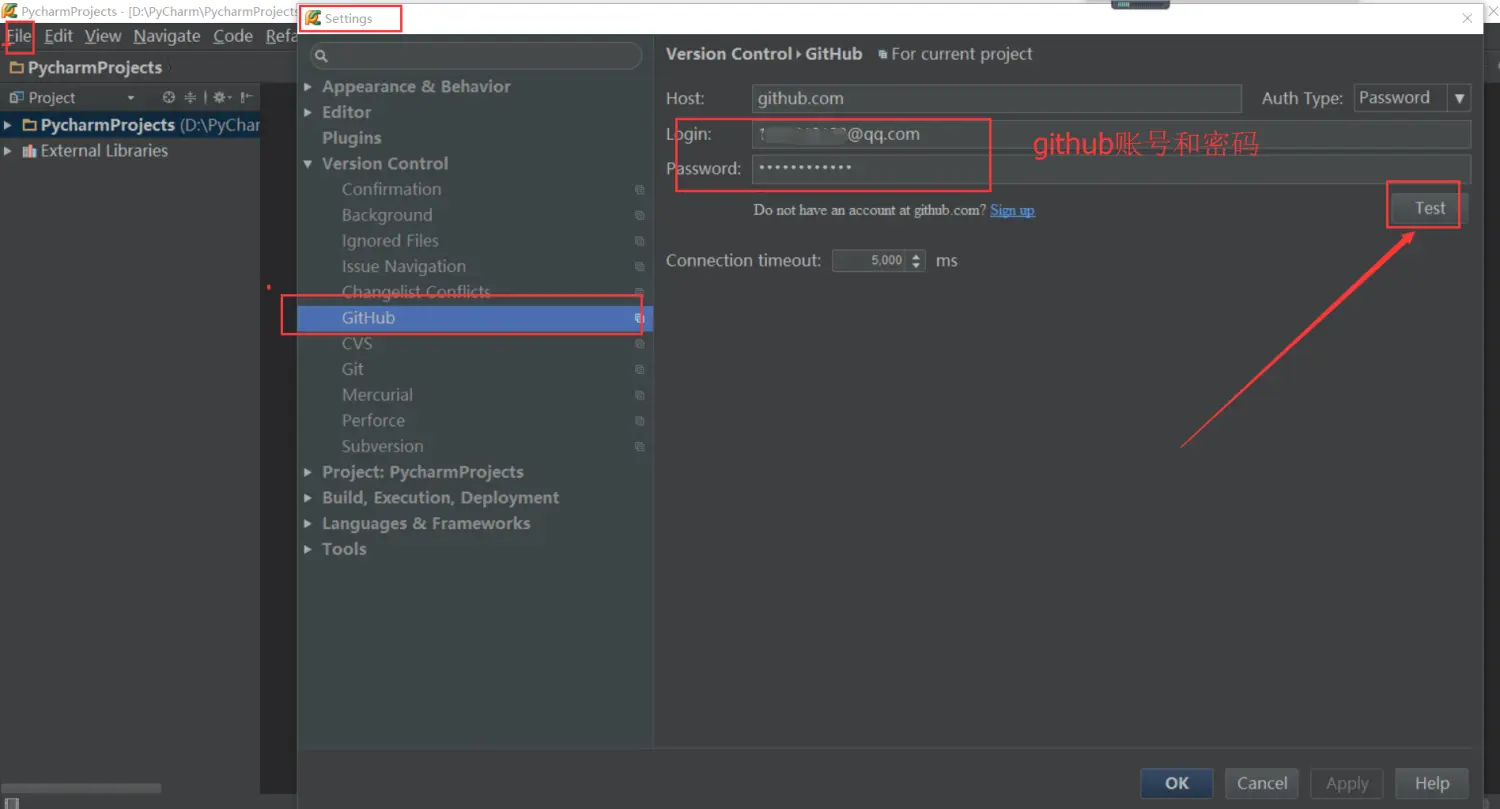Expand the Editor settings arrow

click(x=308, y=113)
